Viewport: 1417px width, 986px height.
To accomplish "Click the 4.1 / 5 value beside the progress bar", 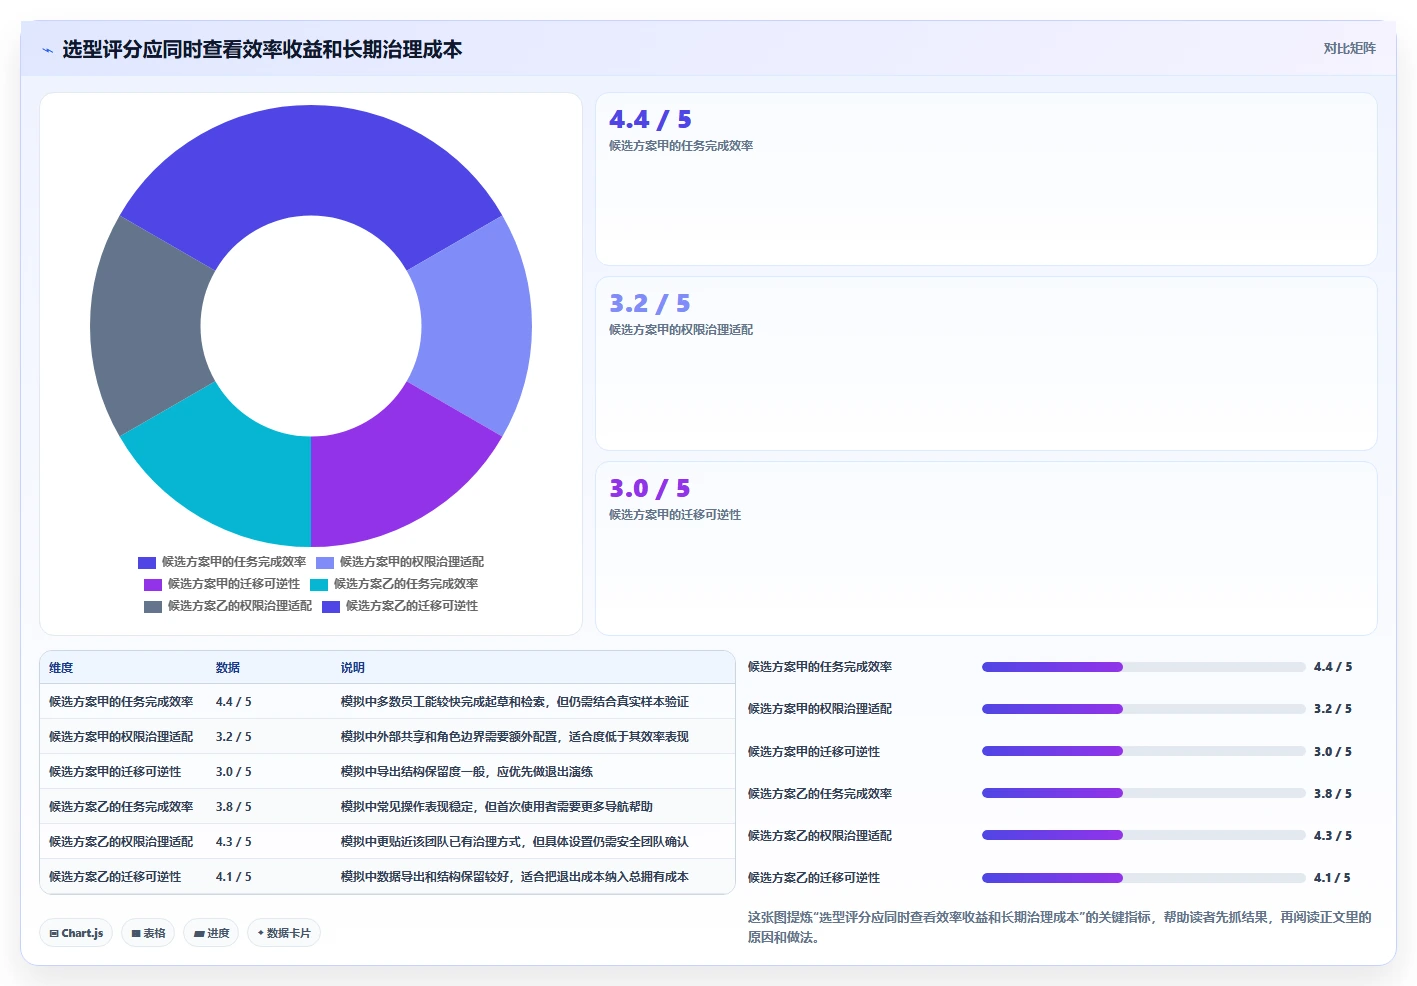I will tap(1332, 878).
